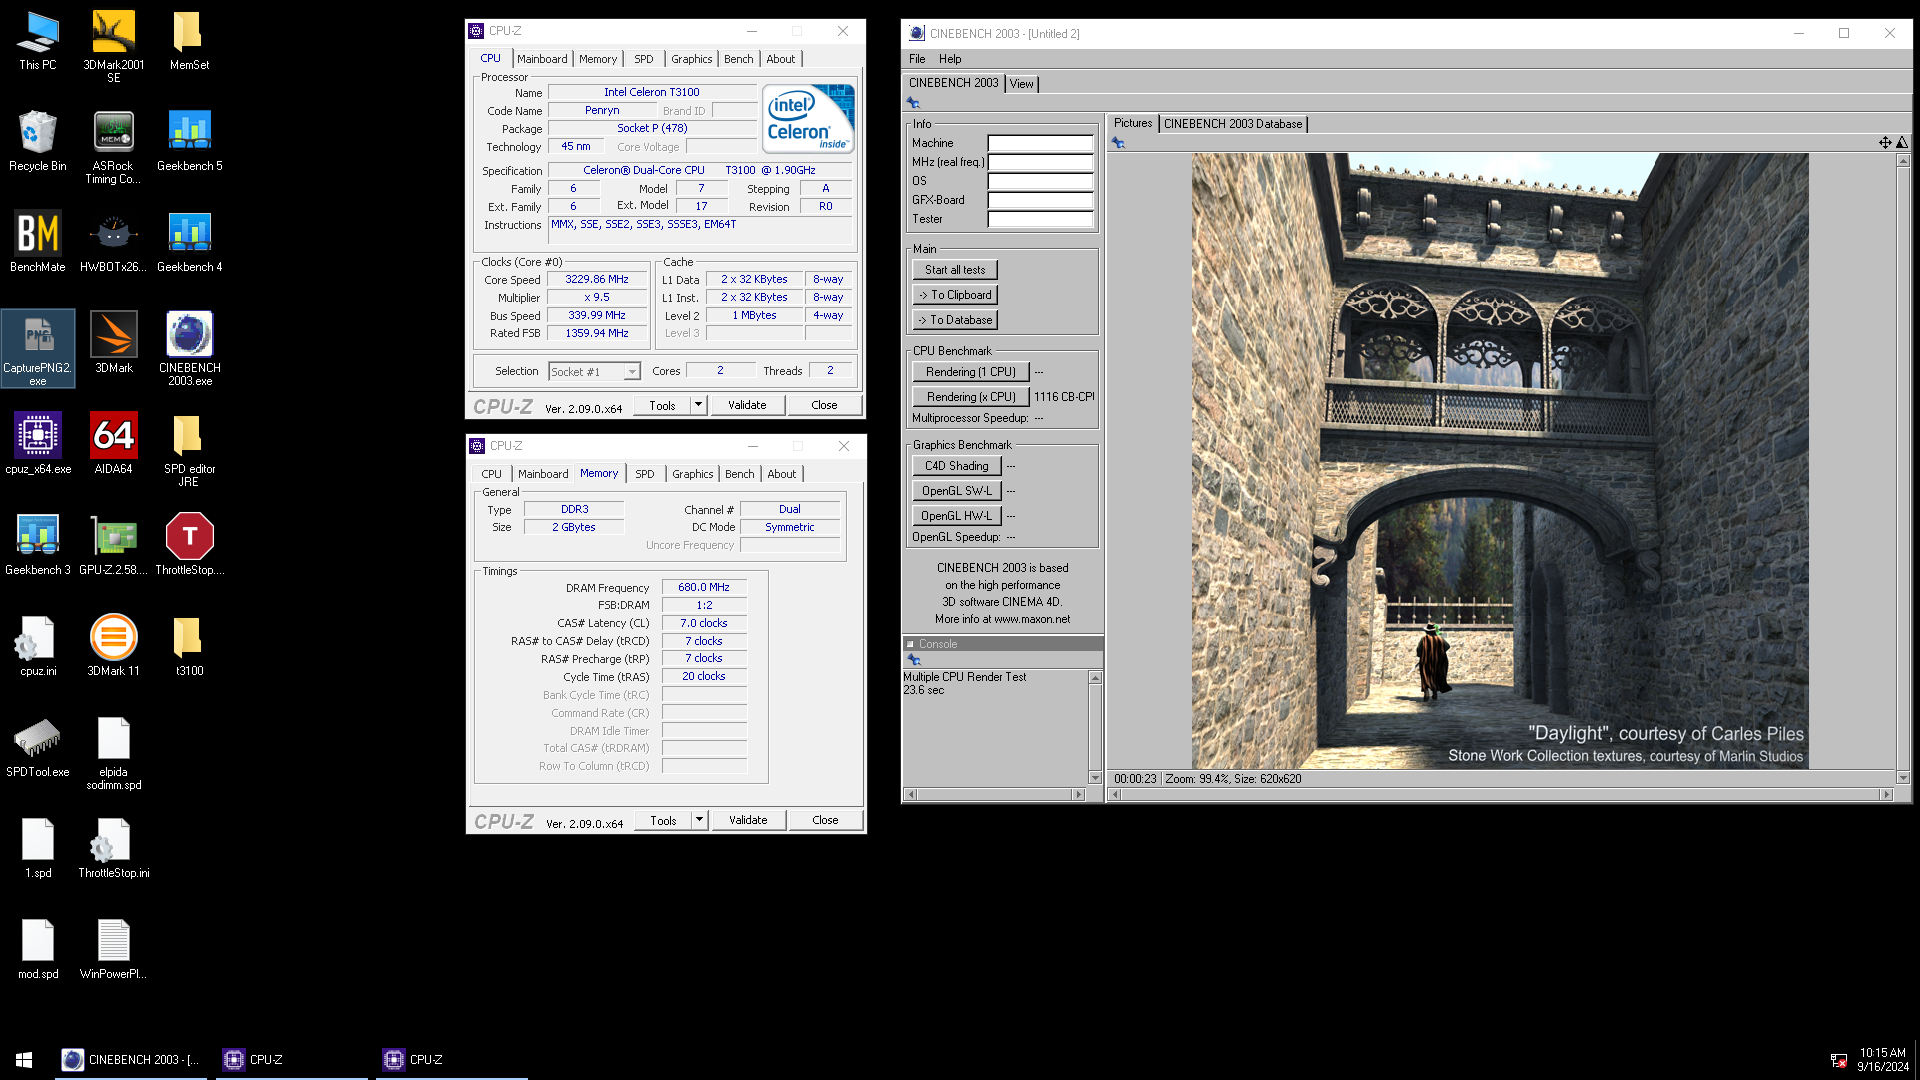
Task: Open cpuz.ini file icon
Action: point(38,646)
